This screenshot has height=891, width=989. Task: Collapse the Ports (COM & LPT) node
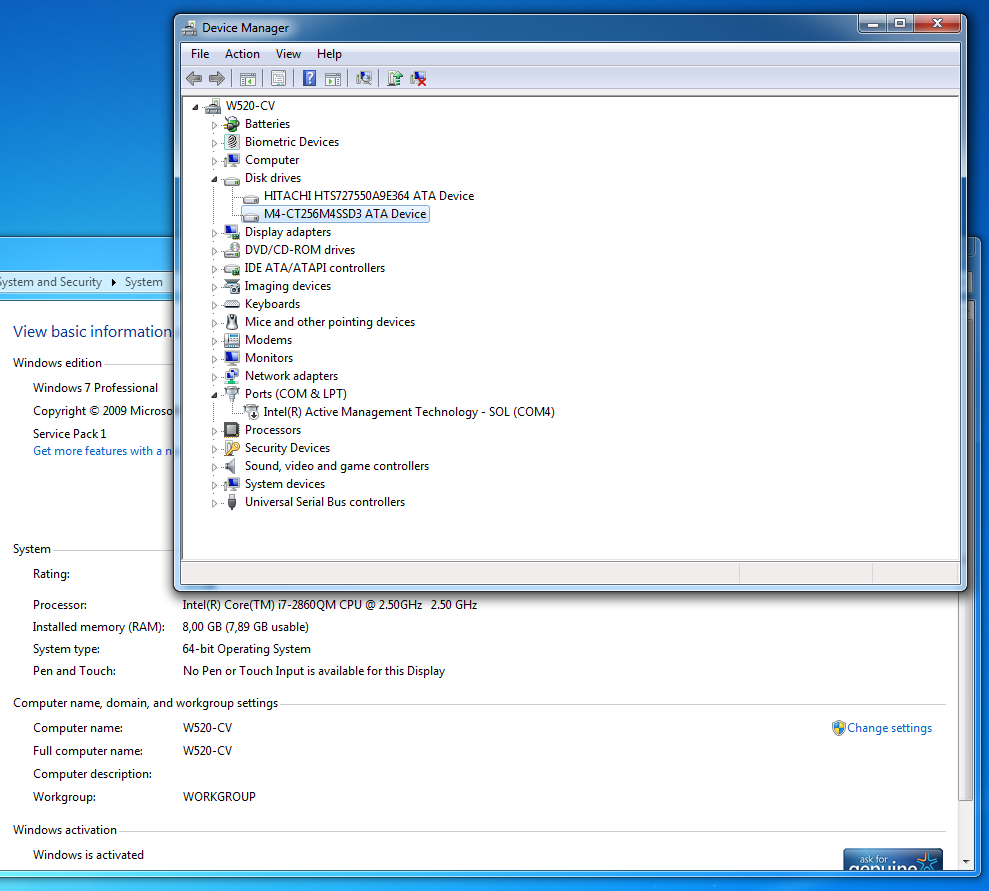(x=214, y=395)
